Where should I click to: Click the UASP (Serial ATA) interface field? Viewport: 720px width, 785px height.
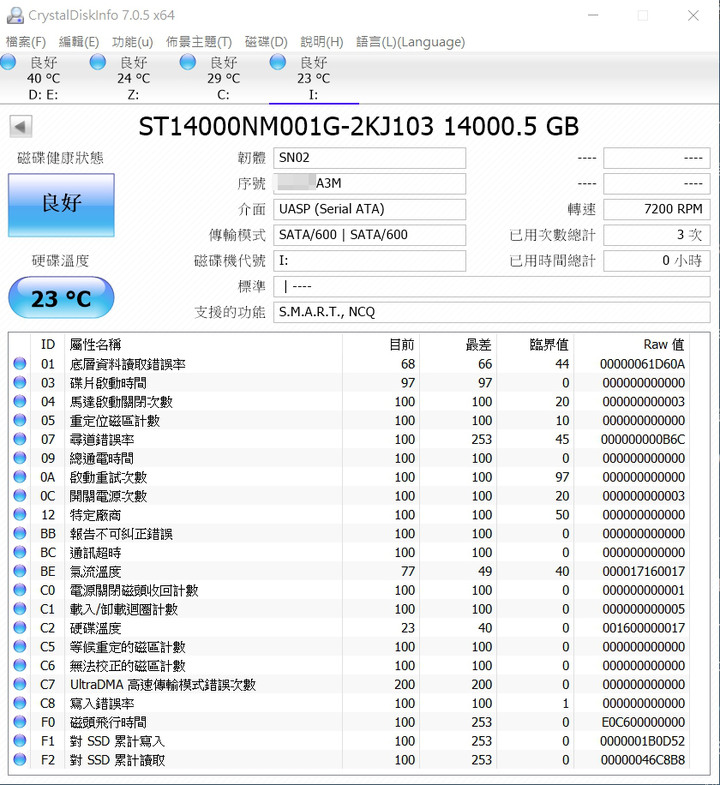pyautogui.click(x=370, y=209)
